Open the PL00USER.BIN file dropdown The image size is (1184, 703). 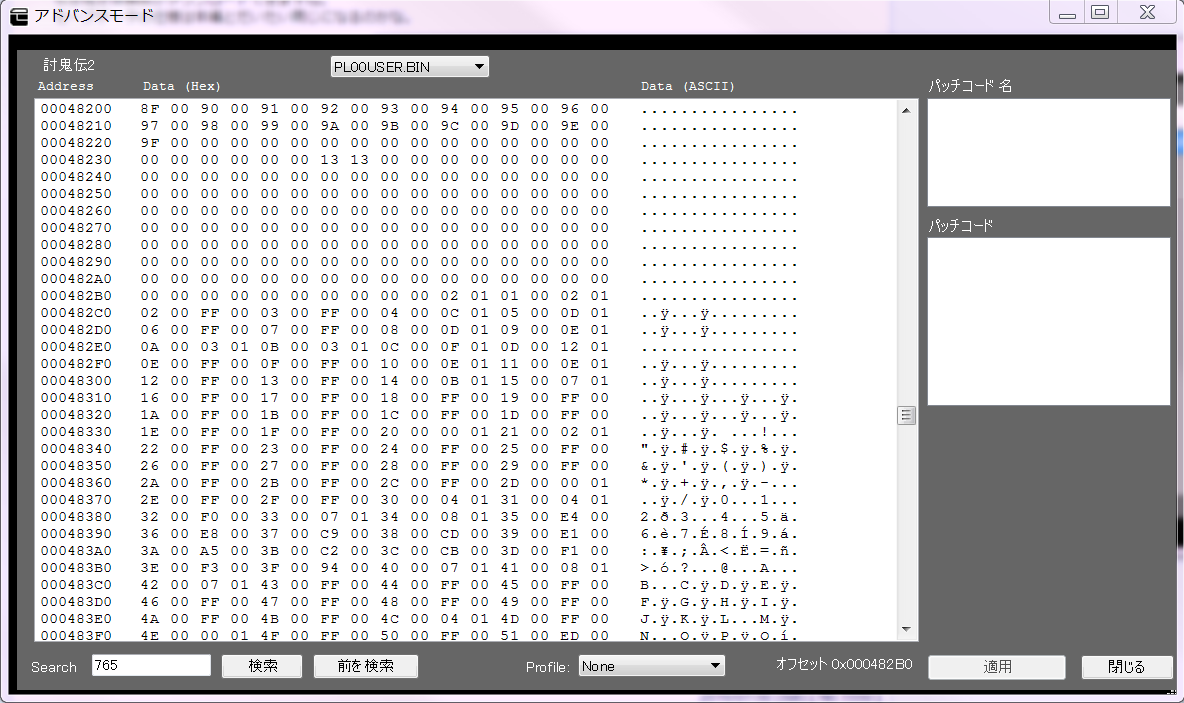coord(409,67)
